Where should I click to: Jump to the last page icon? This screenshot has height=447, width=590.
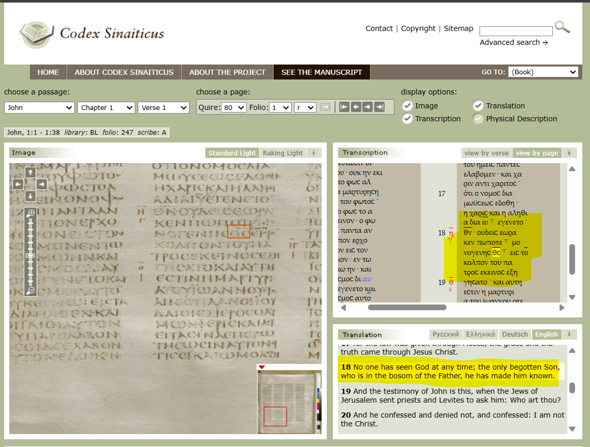(379, 107)
